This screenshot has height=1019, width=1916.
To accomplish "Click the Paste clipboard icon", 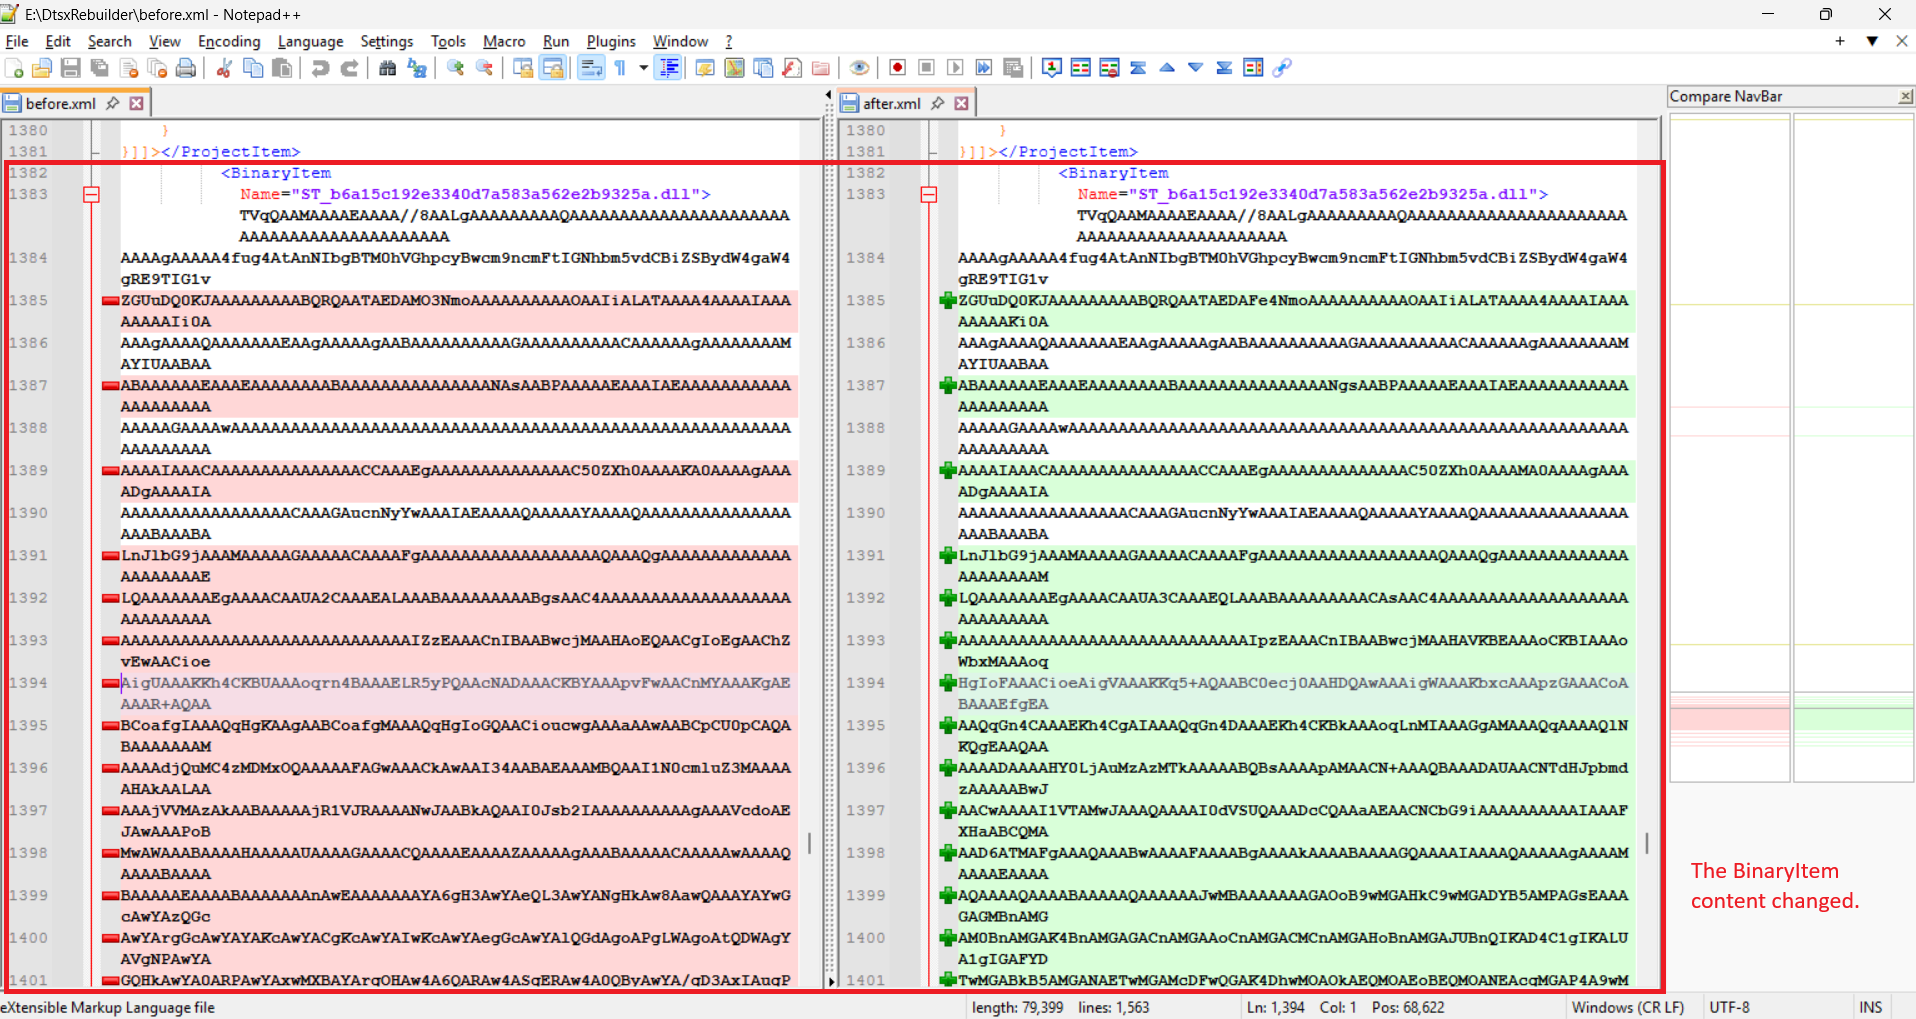I will click(282, 68).
